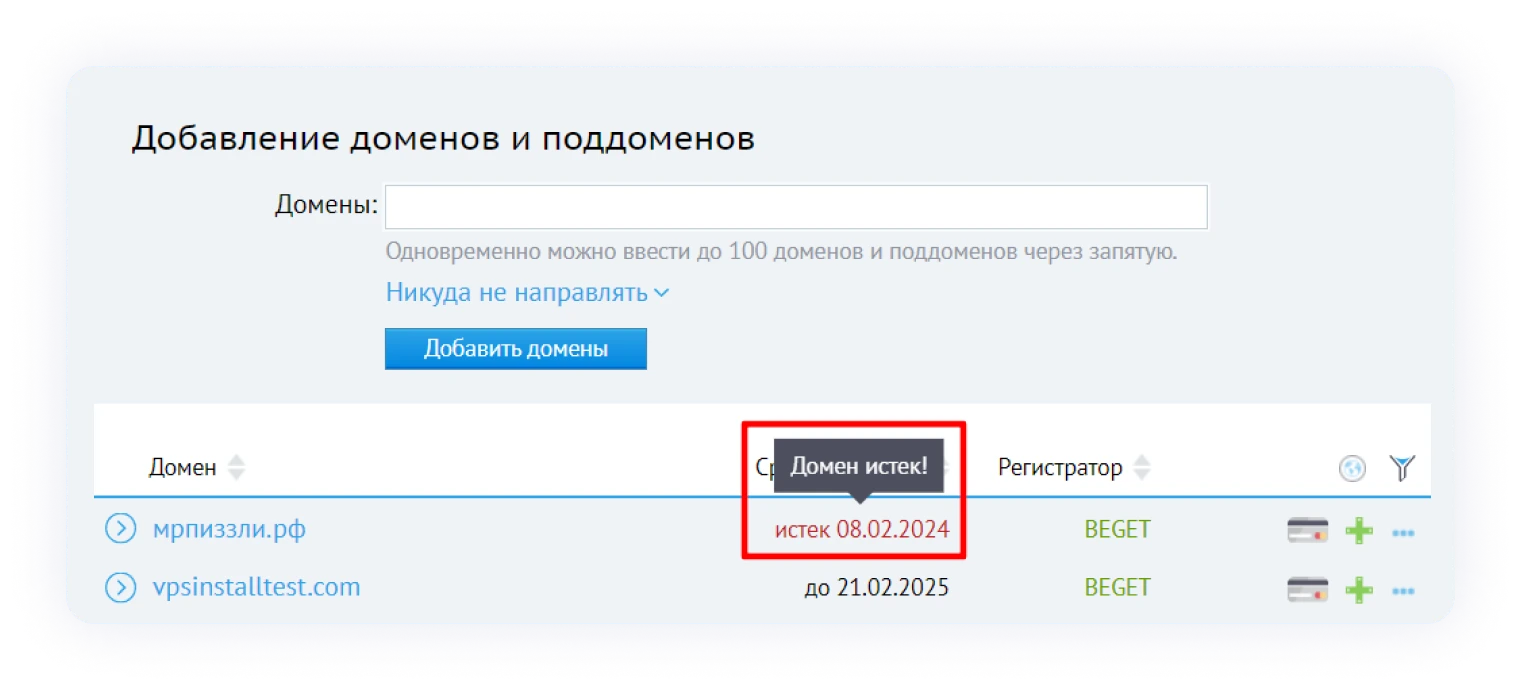
Task: Select the Регистратор table header
Action: tap(1061, 466)
